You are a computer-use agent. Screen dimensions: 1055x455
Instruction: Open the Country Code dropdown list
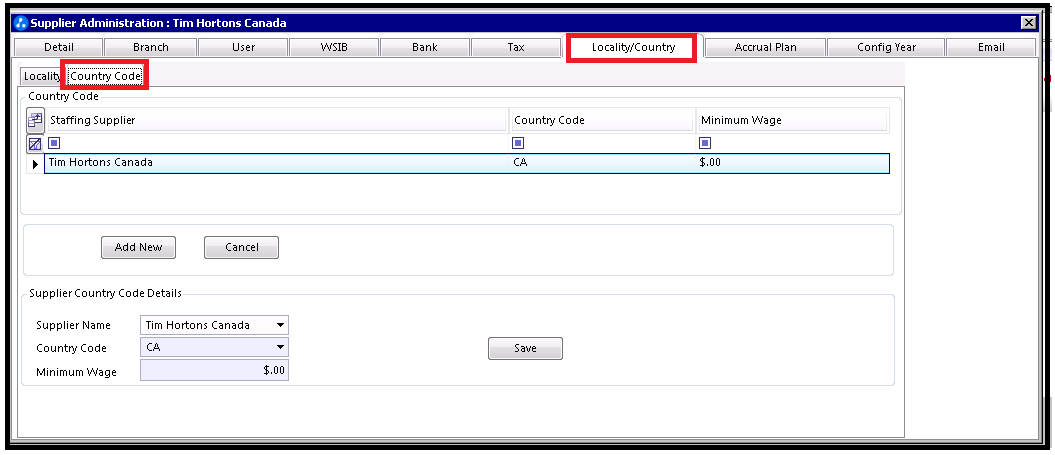coord(280,347)
